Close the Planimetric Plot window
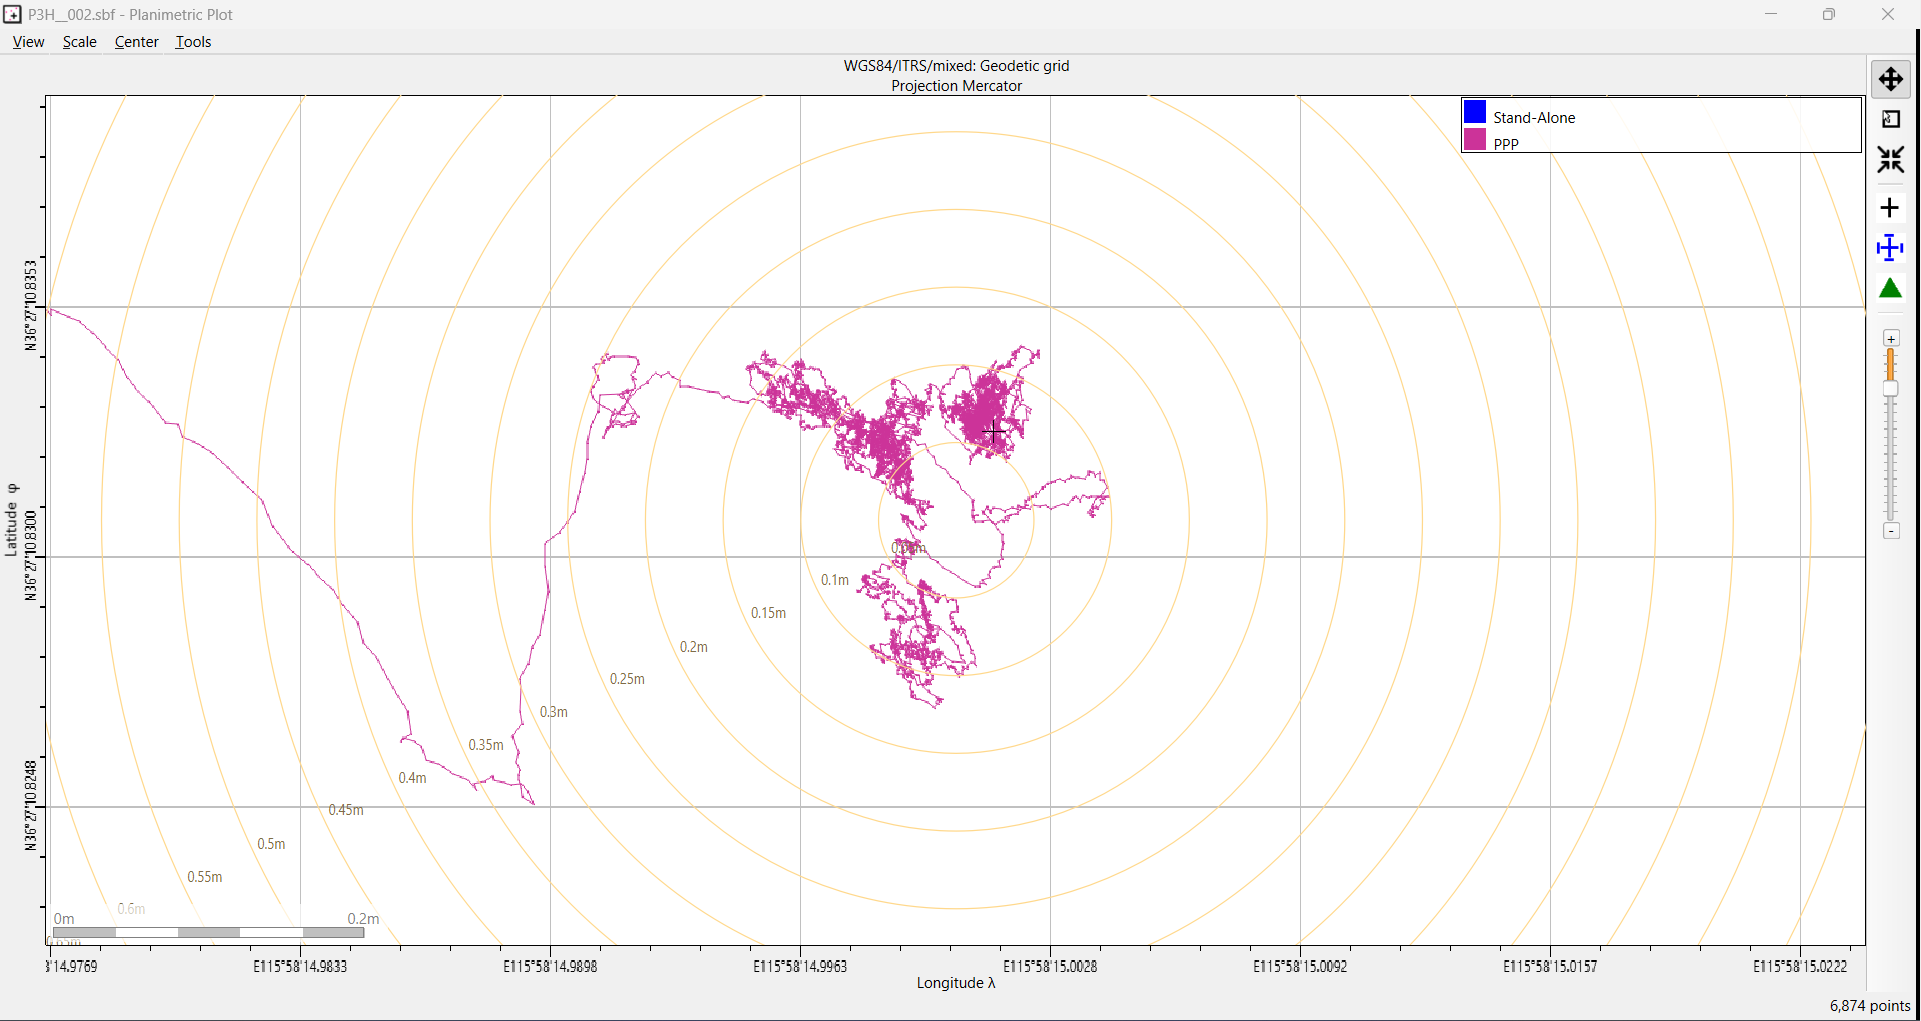 click(x=1888, y=14)
